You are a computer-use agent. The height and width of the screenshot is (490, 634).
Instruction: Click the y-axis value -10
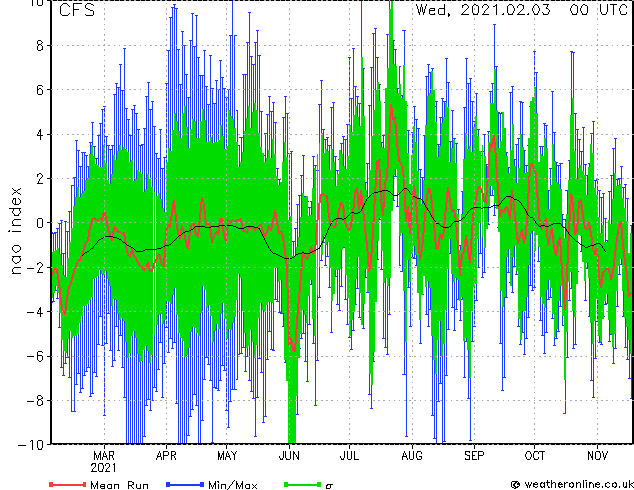click(x=31, y=445)
